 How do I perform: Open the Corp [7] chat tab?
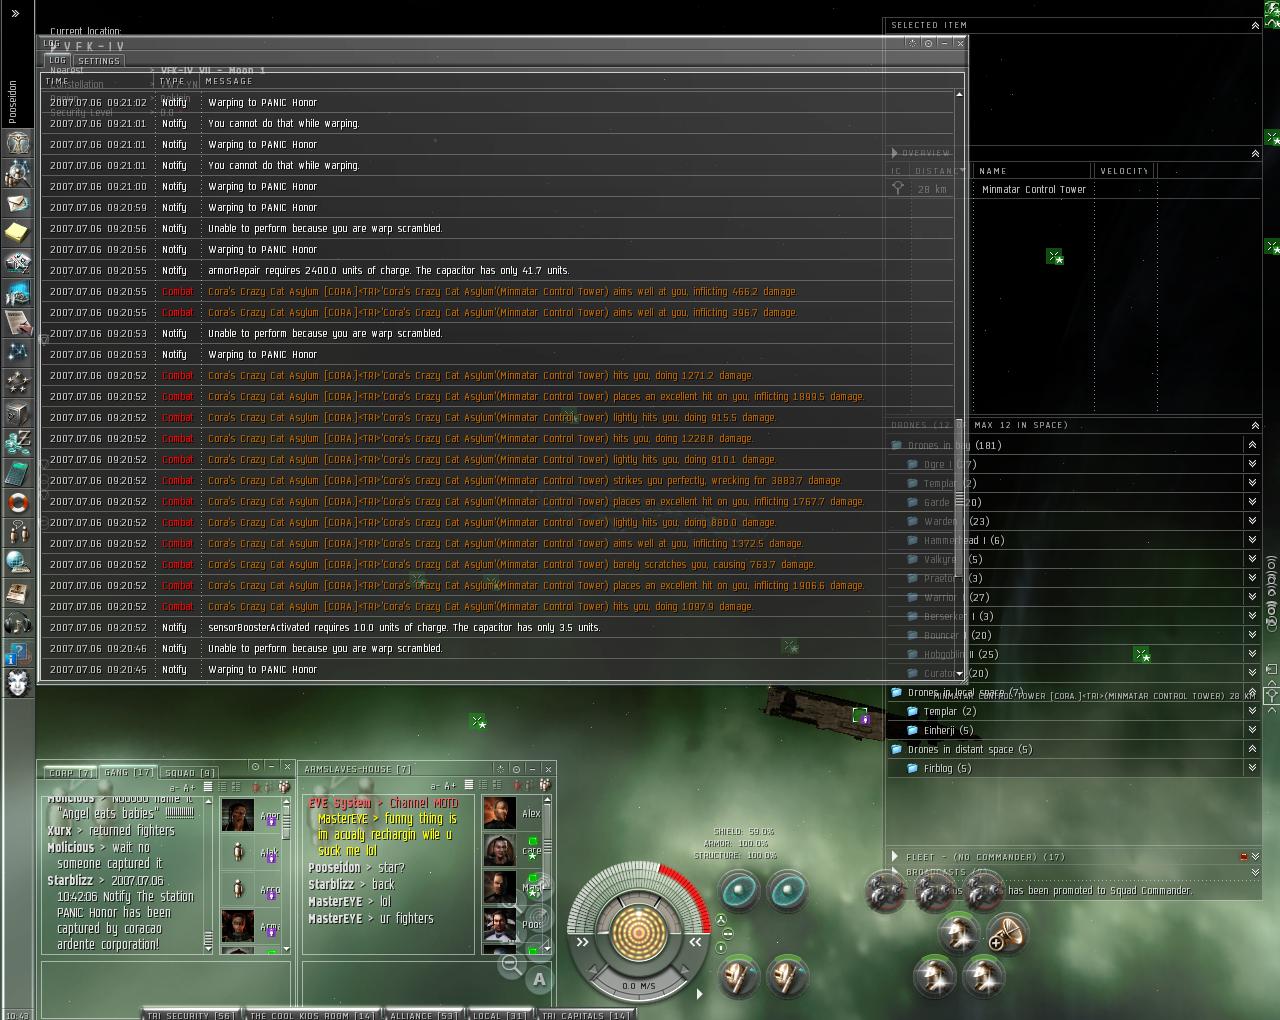tap(71, 772)
